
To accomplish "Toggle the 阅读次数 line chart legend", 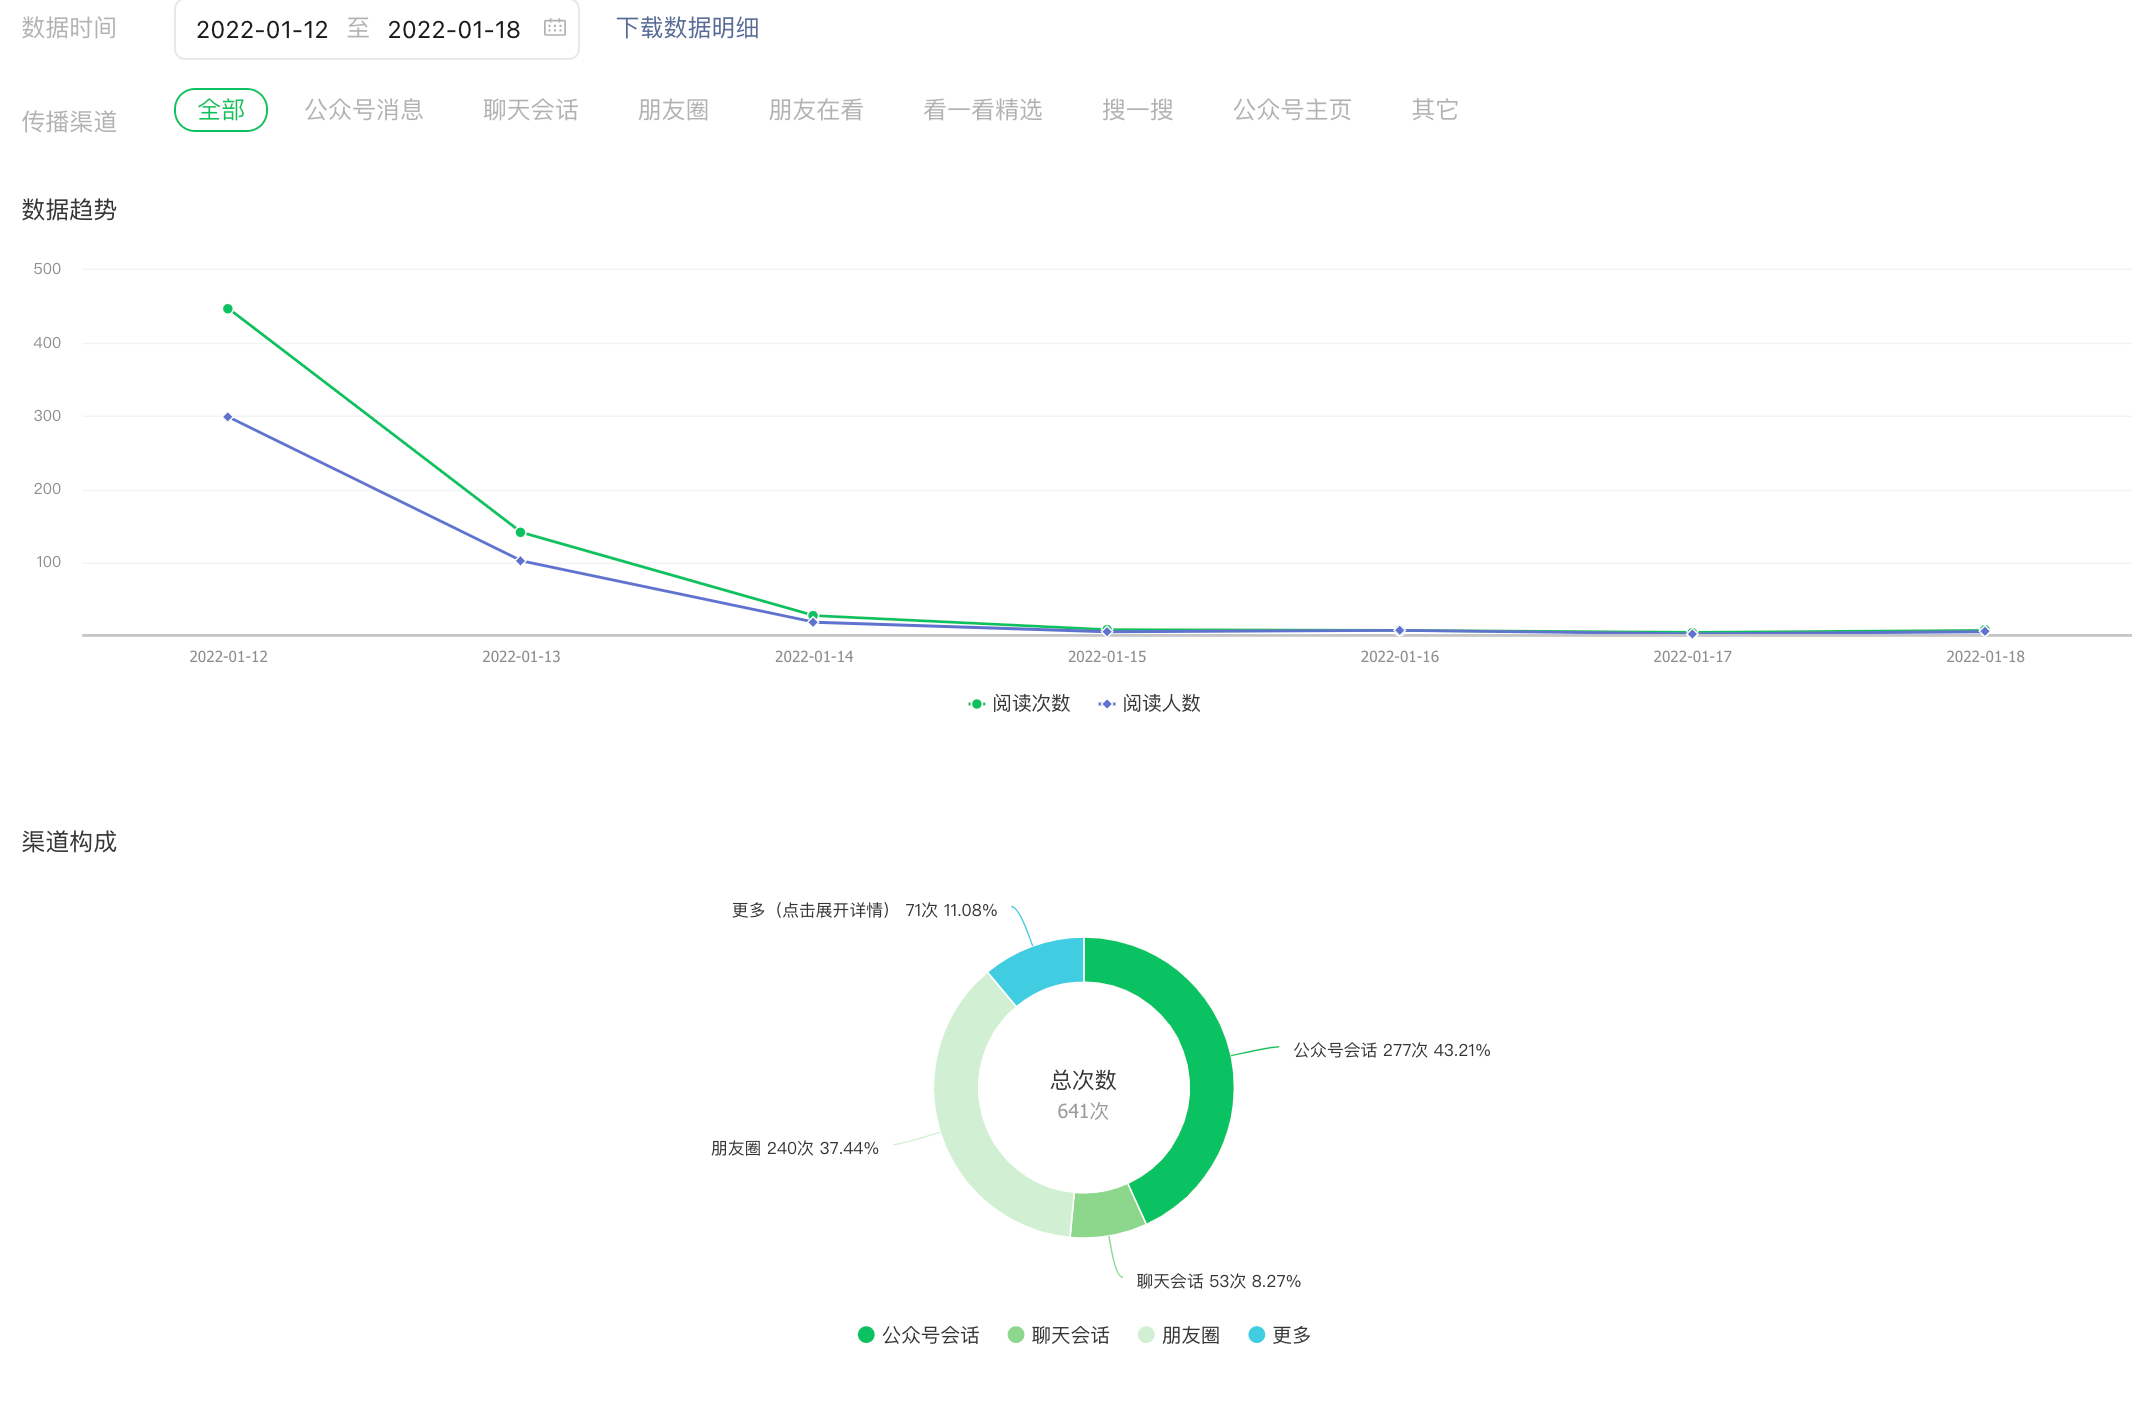I will click(x=1020, y=704).
